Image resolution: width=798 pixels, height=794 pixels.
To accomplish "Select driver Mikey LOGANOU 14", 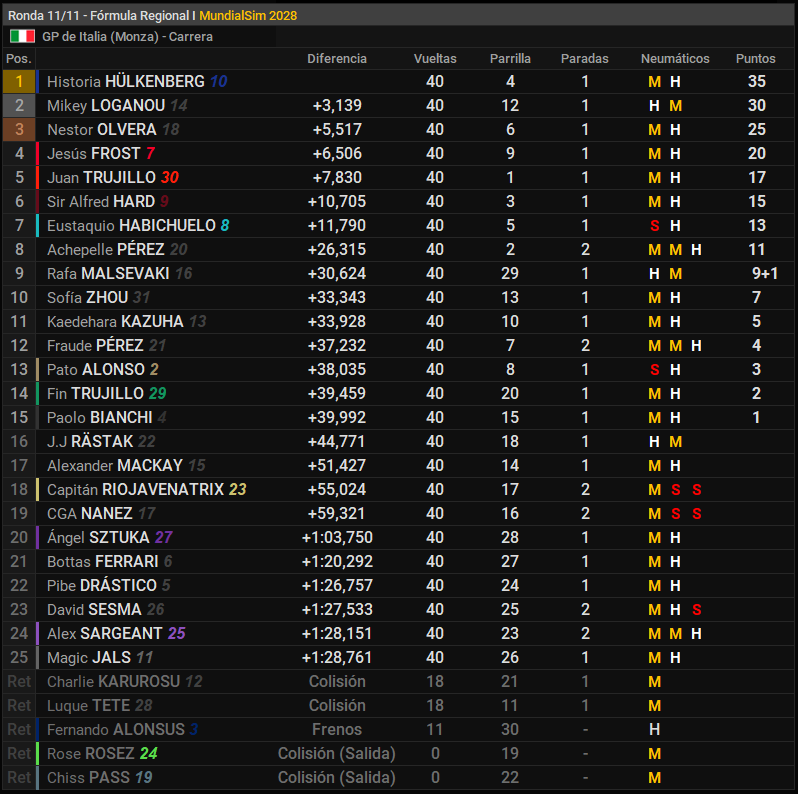I will pyautogui.click(x=117, y=105).
